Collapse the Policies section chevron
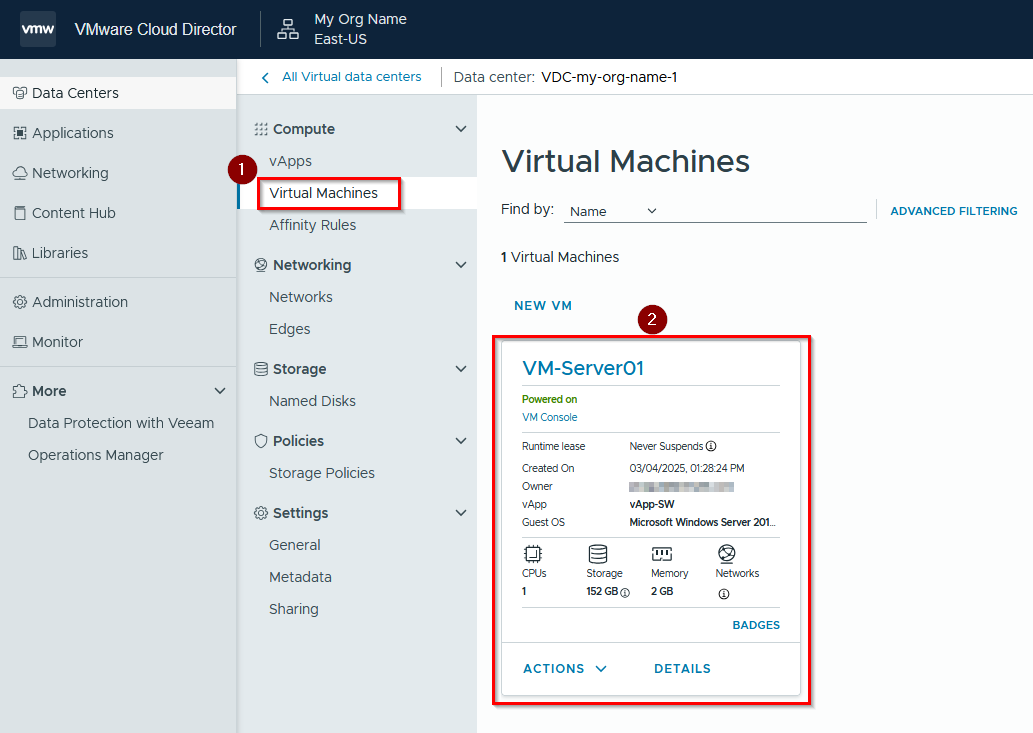 pyautogui.click(x=461, y=441)
